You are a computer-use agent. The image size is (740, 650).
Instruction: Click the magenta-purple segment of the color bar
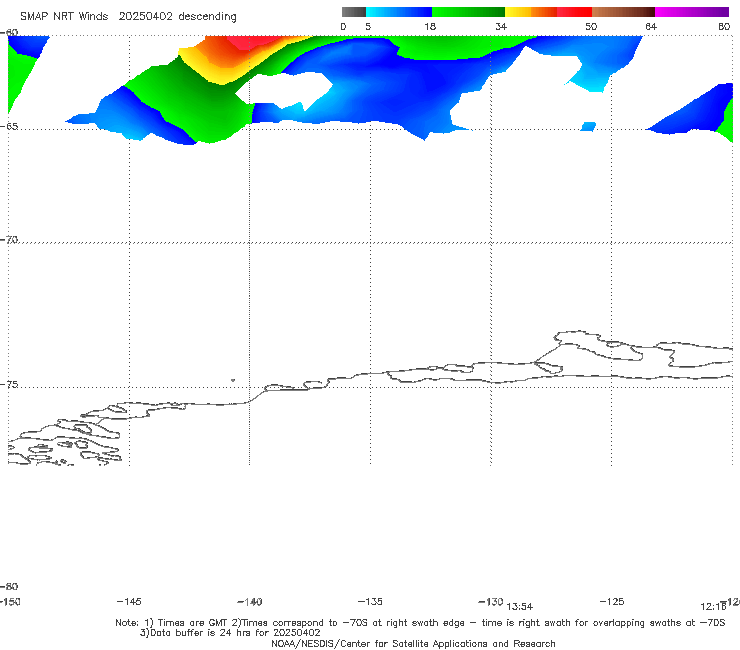coord(692,12)
